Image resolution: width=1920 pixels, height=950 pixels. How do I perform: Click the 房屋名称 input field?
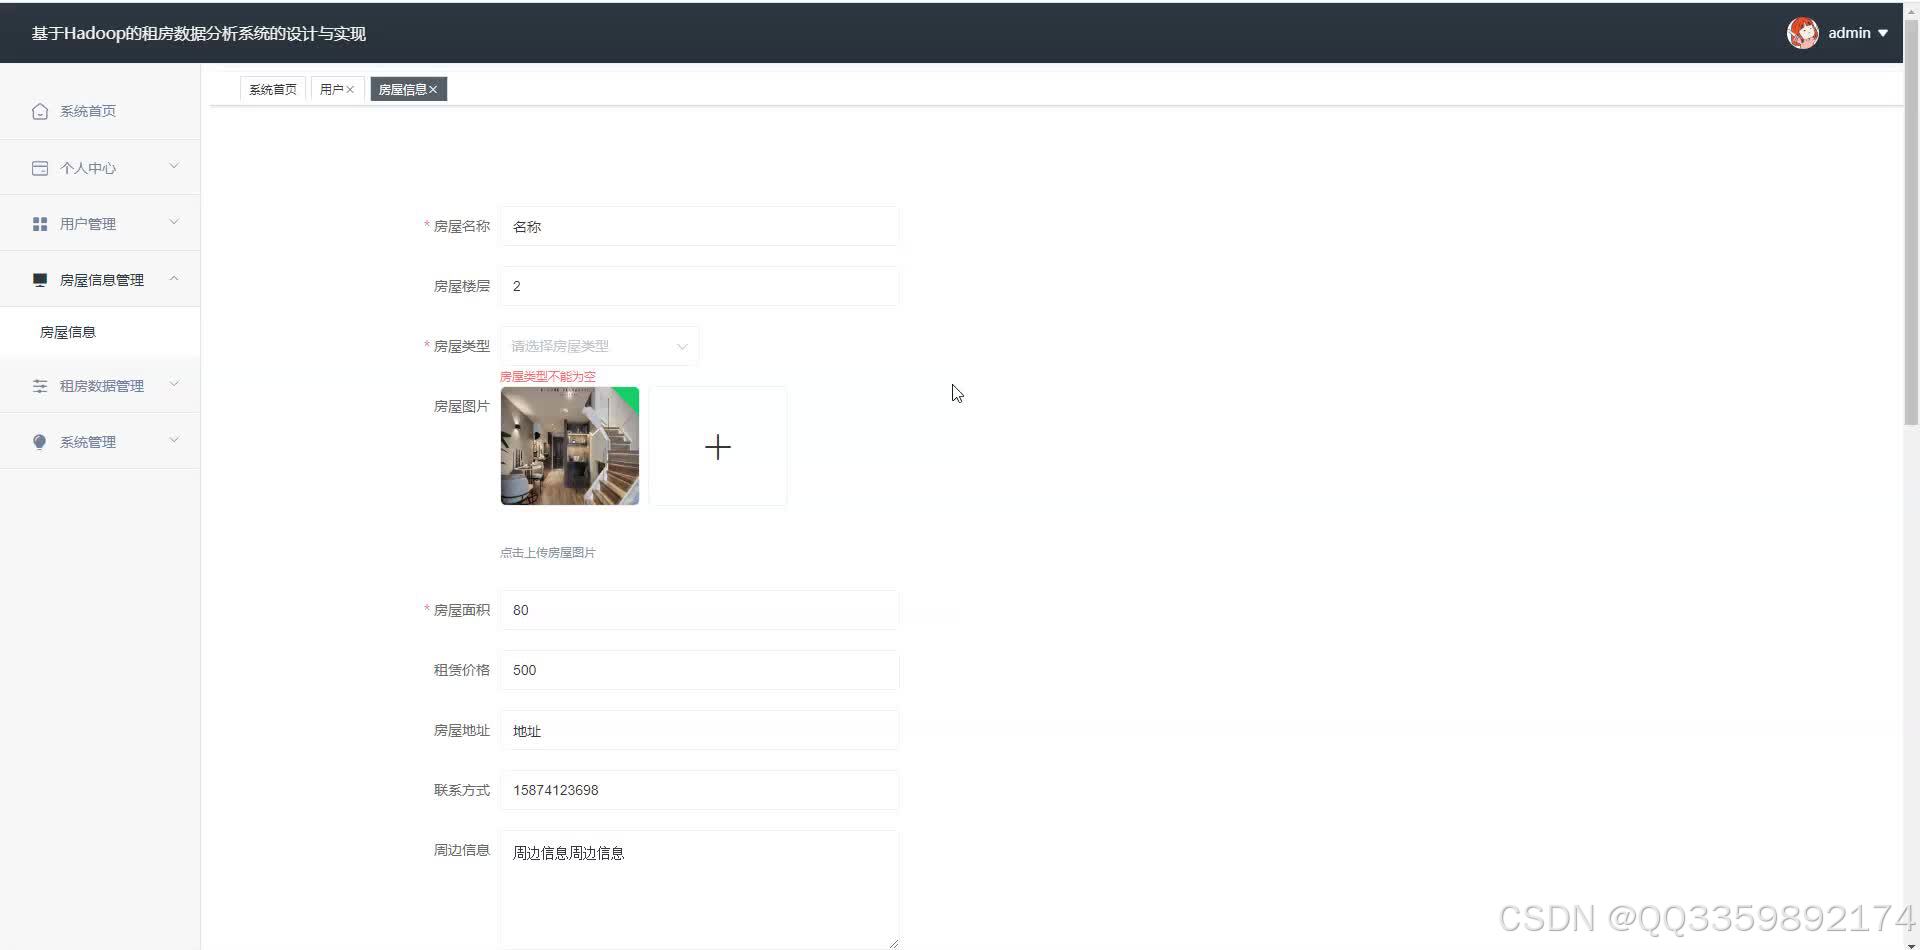coord(699,226)
